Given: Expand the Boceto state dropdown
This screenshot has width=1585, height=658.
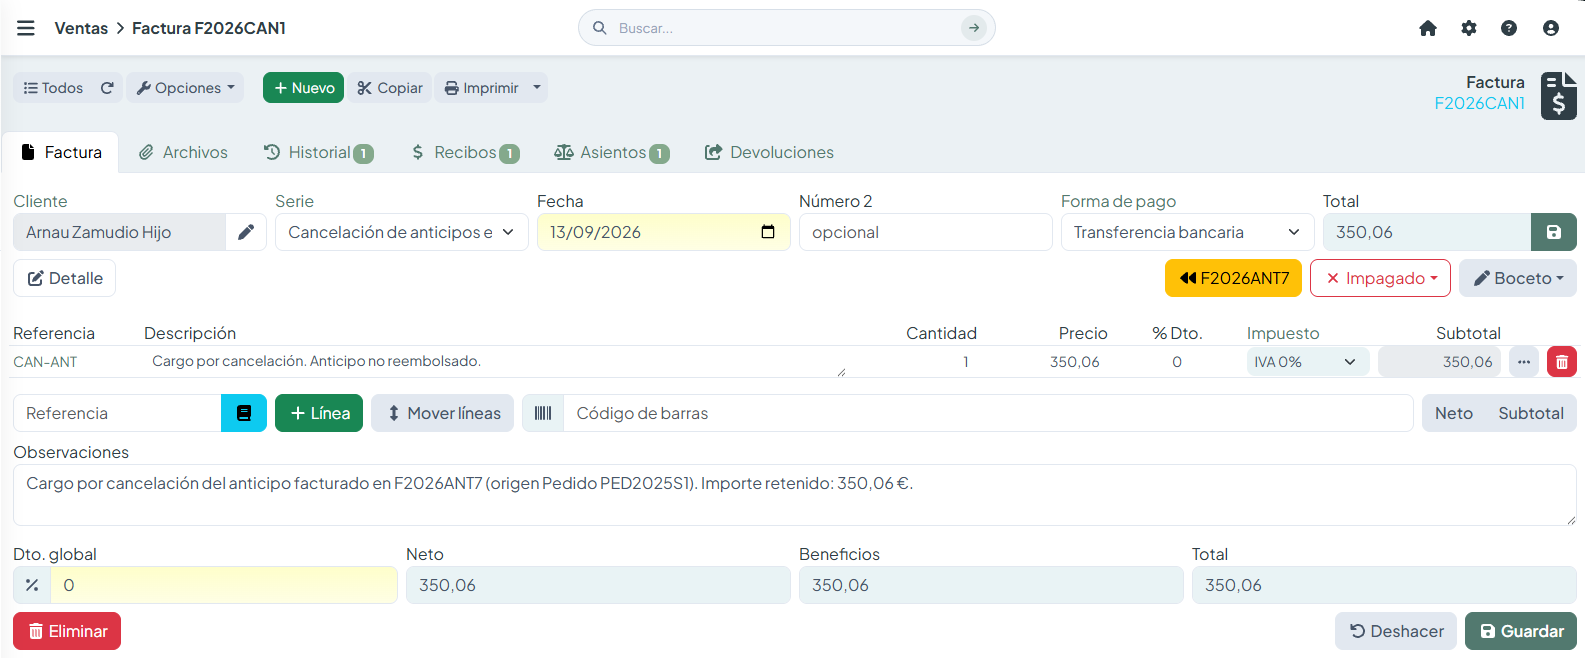Looking at the screenshot, I should tap(1518, 278).
